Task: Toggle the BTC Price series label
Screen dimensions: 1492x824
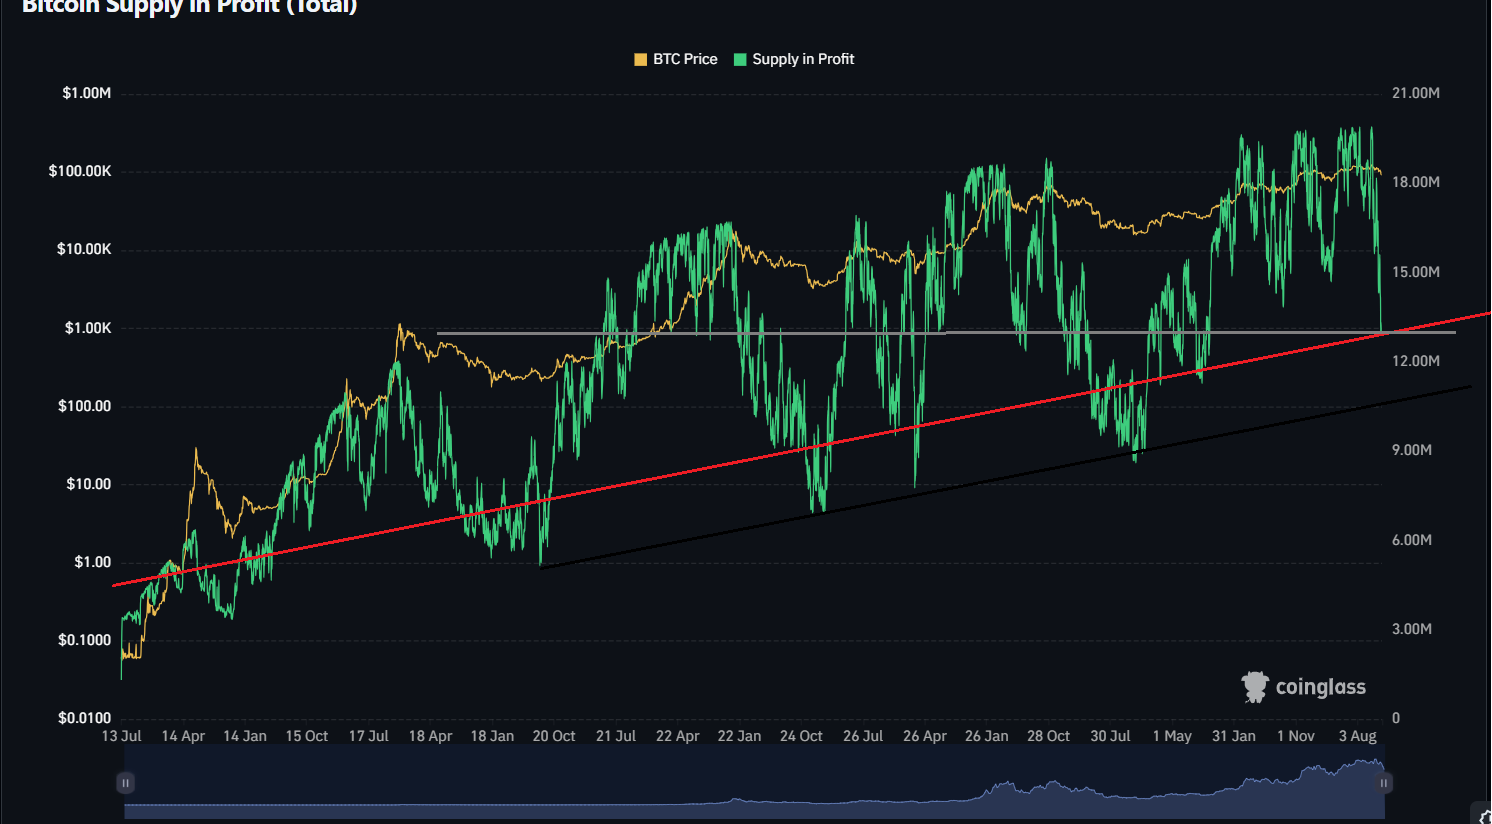Action: (685, 60)
